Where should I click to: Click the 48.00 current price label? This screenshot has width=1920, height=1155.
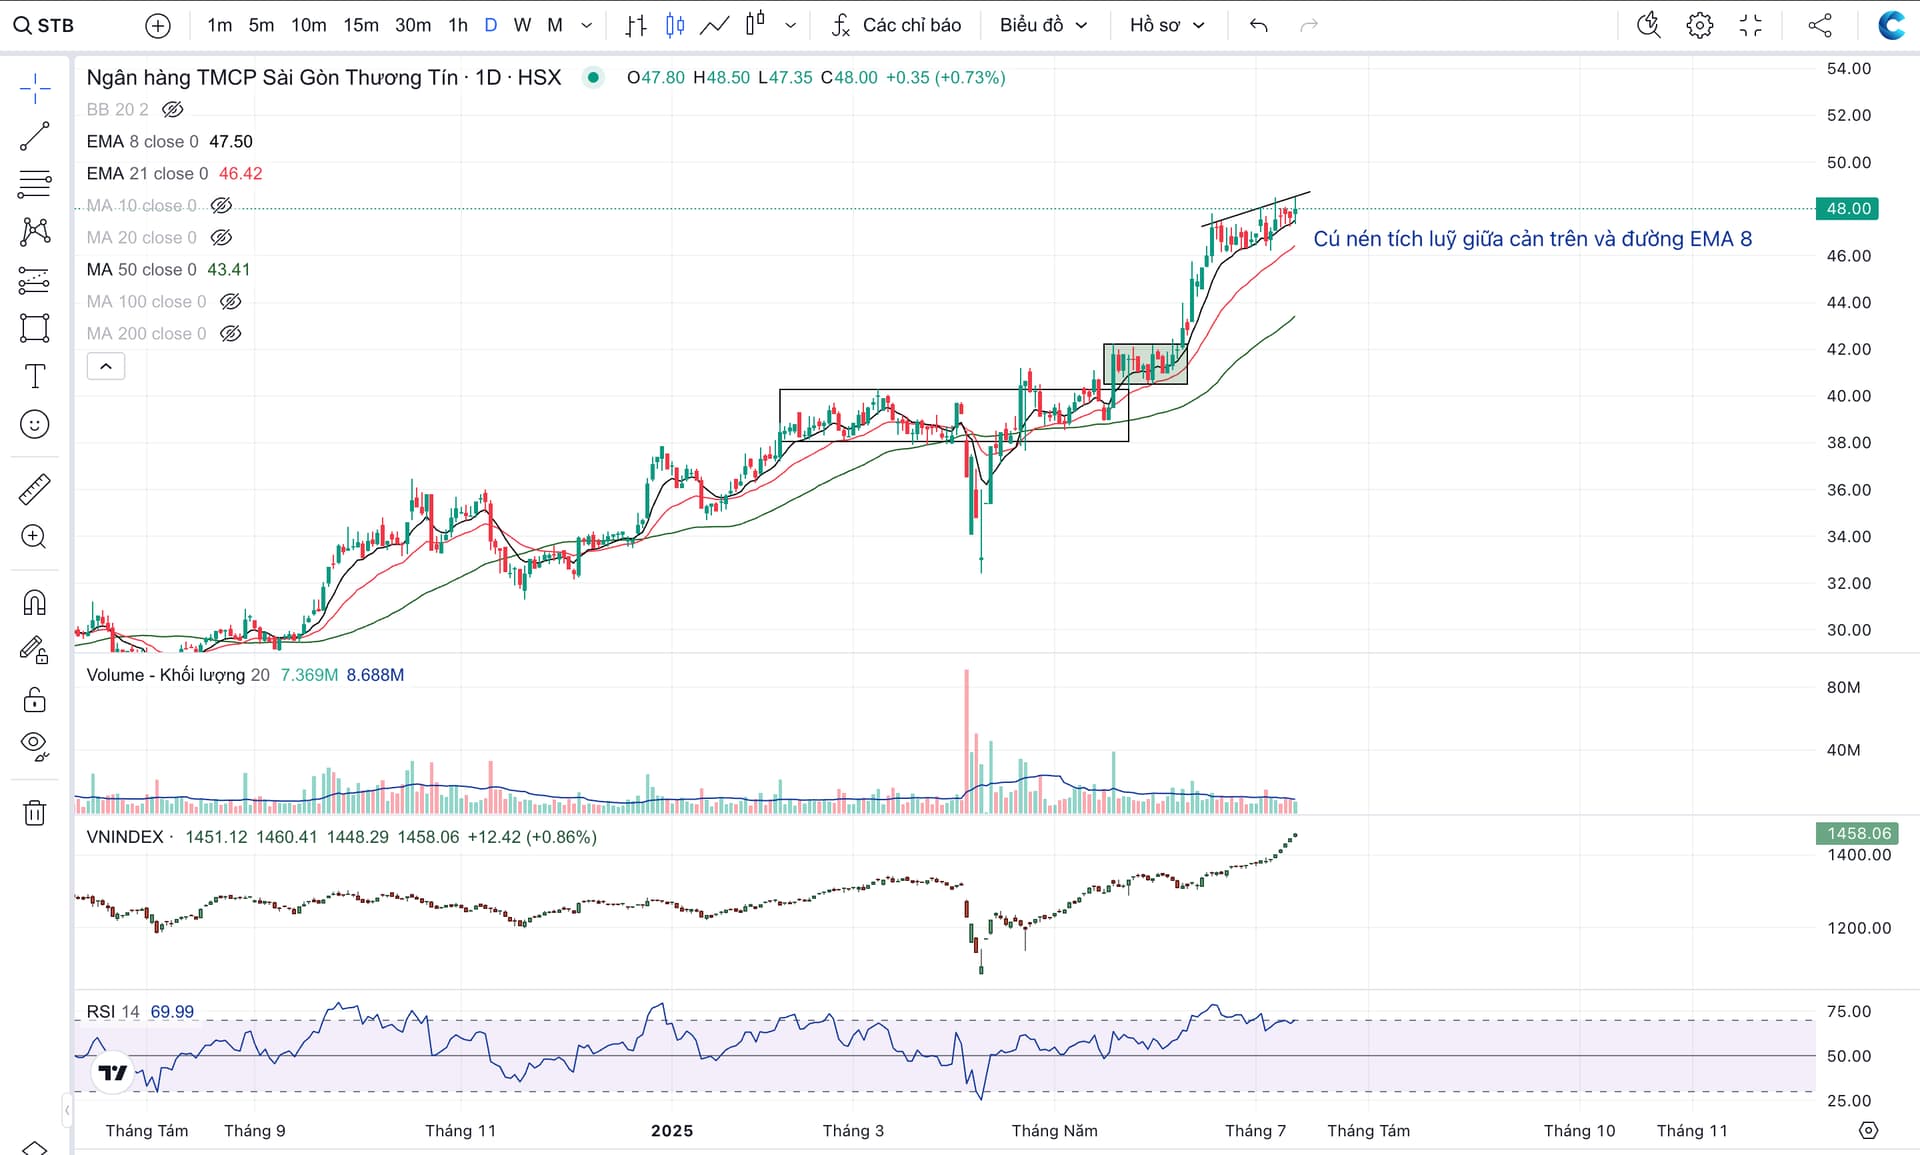click(1847, 208)
